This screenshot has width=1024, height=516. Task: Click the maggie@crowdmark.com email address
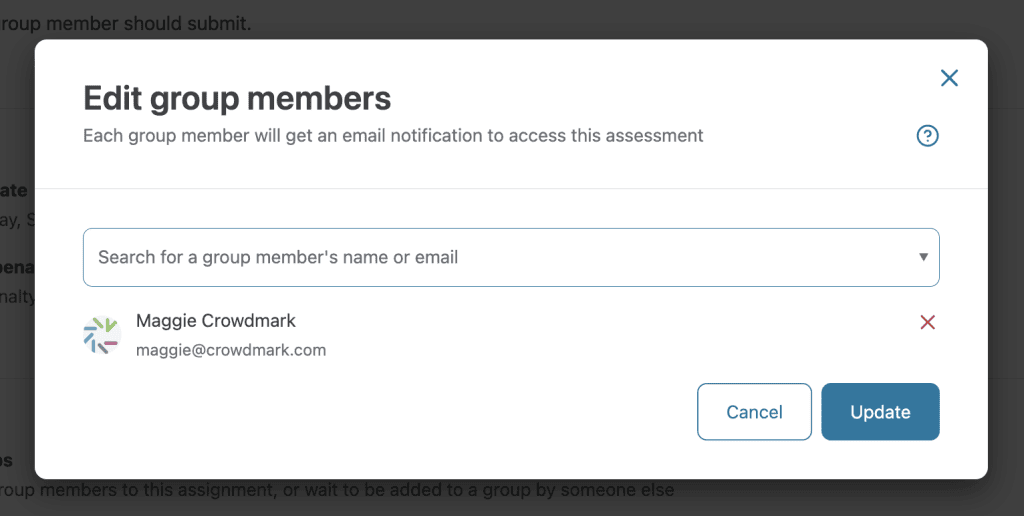231,350
